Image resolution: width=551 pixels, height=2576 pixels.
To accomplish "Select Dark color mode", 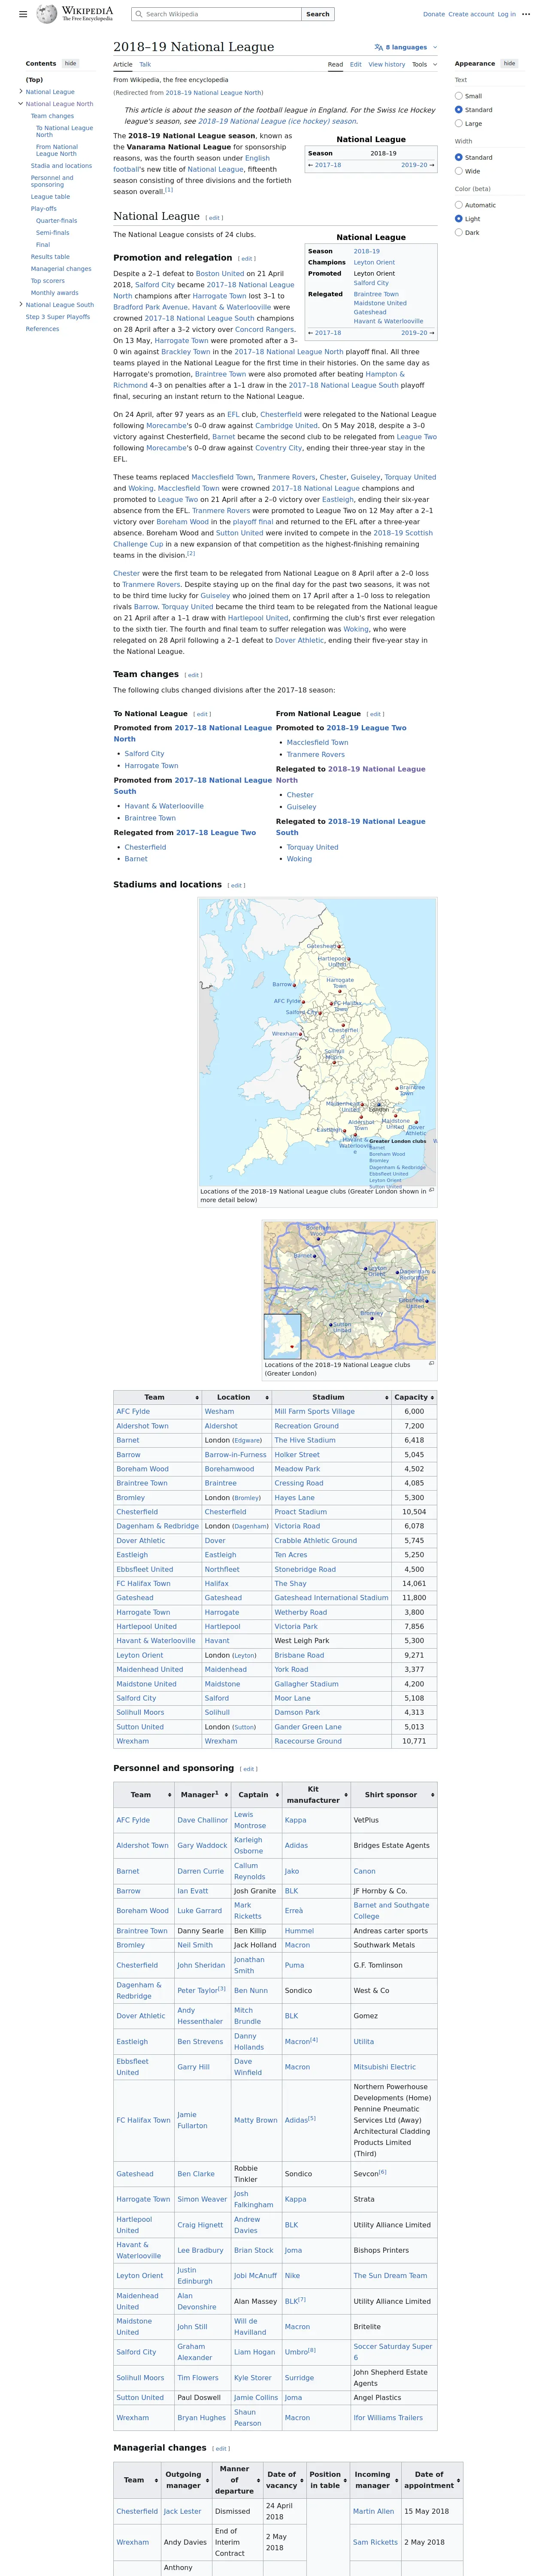I will (x=459, y=232).
